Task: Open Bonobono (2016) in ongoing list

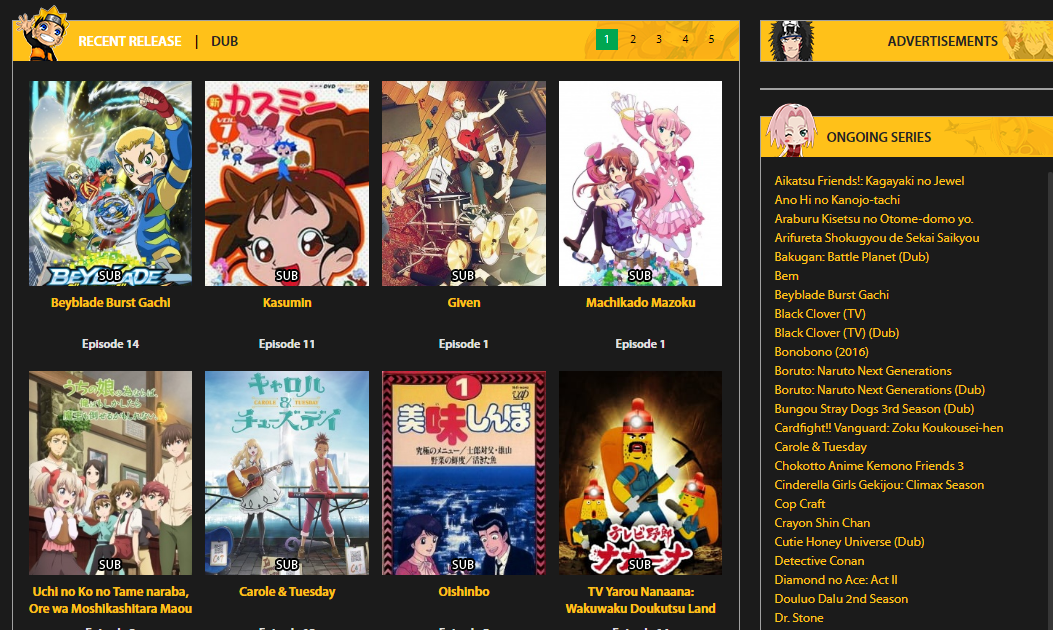Action: tap(821, 352)
